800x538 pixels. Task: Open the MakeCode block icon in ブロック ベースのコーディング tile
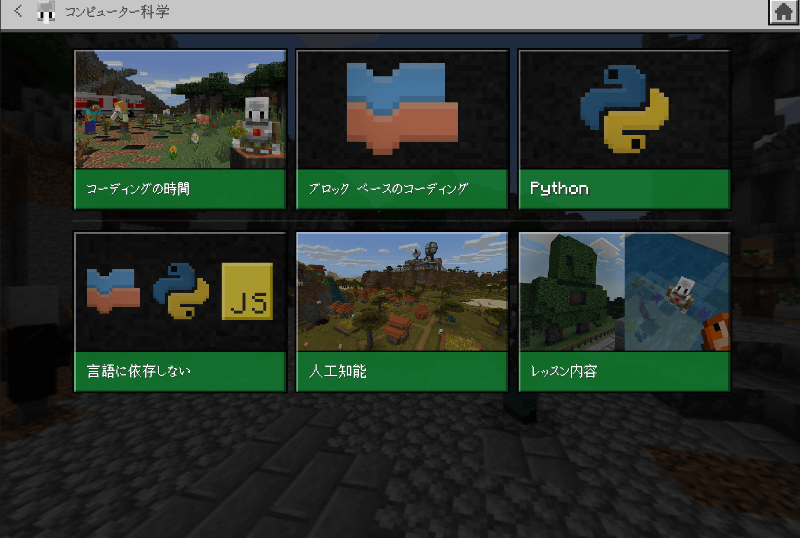(x=402, y=106)
